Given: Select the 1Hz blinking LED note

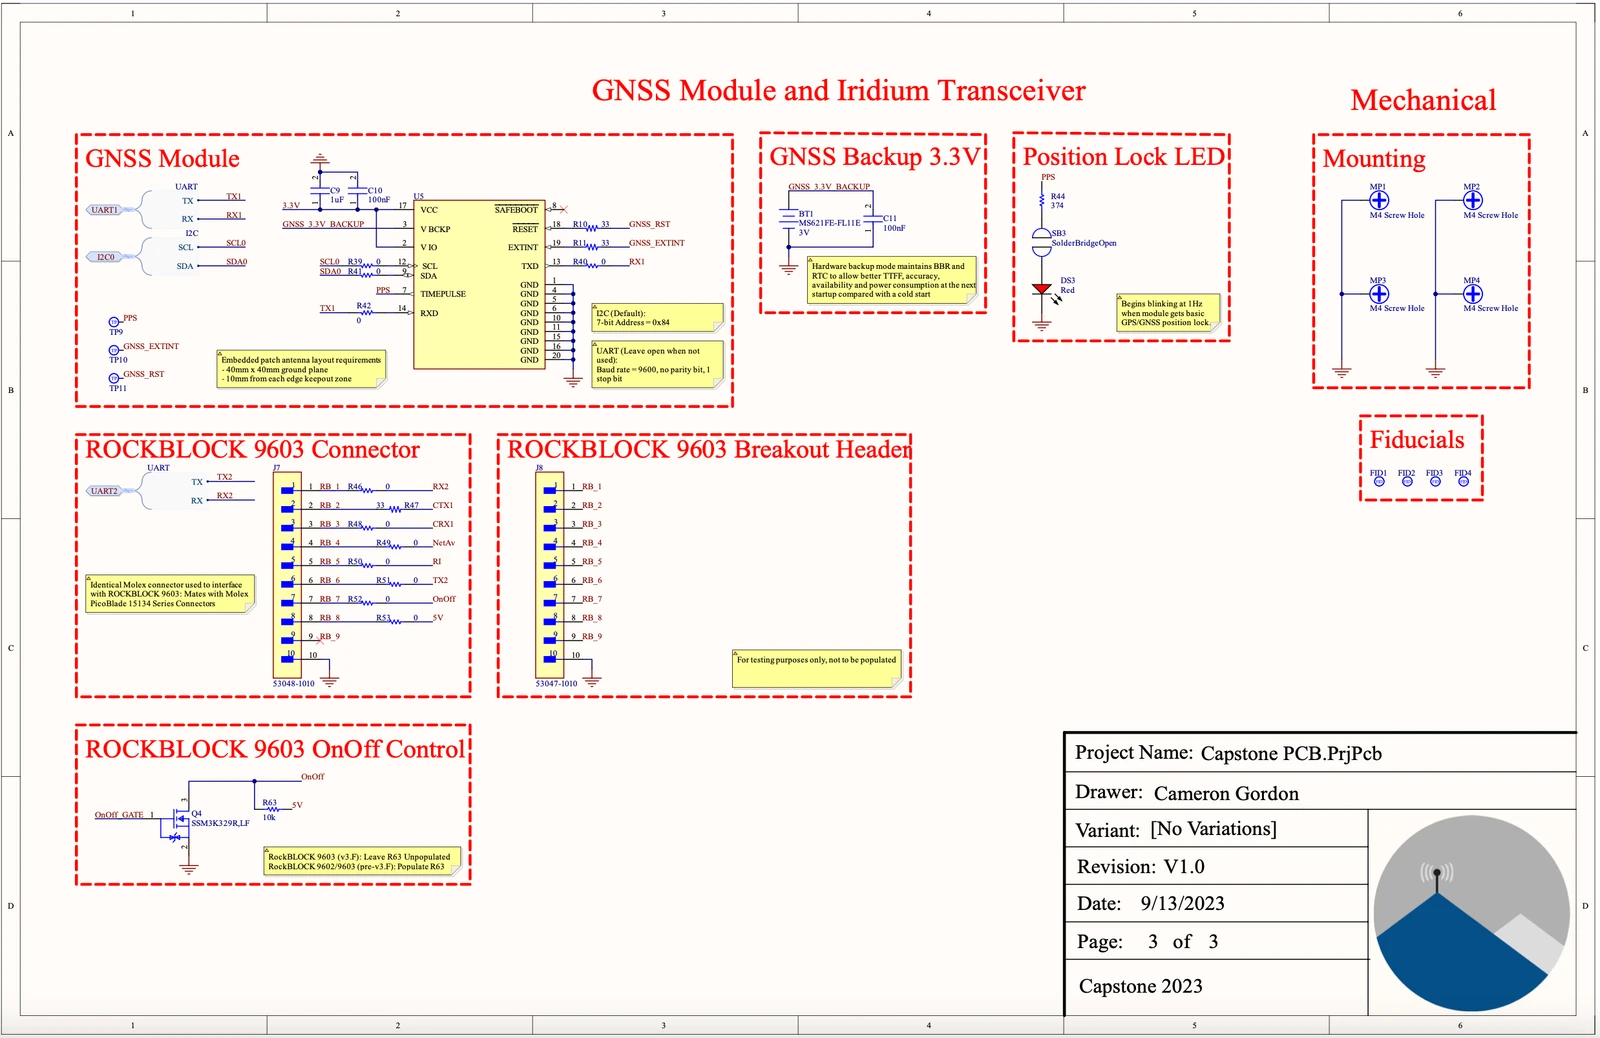Looking at the screenshot, I should pyautogui.click(x=1167, y=313).
